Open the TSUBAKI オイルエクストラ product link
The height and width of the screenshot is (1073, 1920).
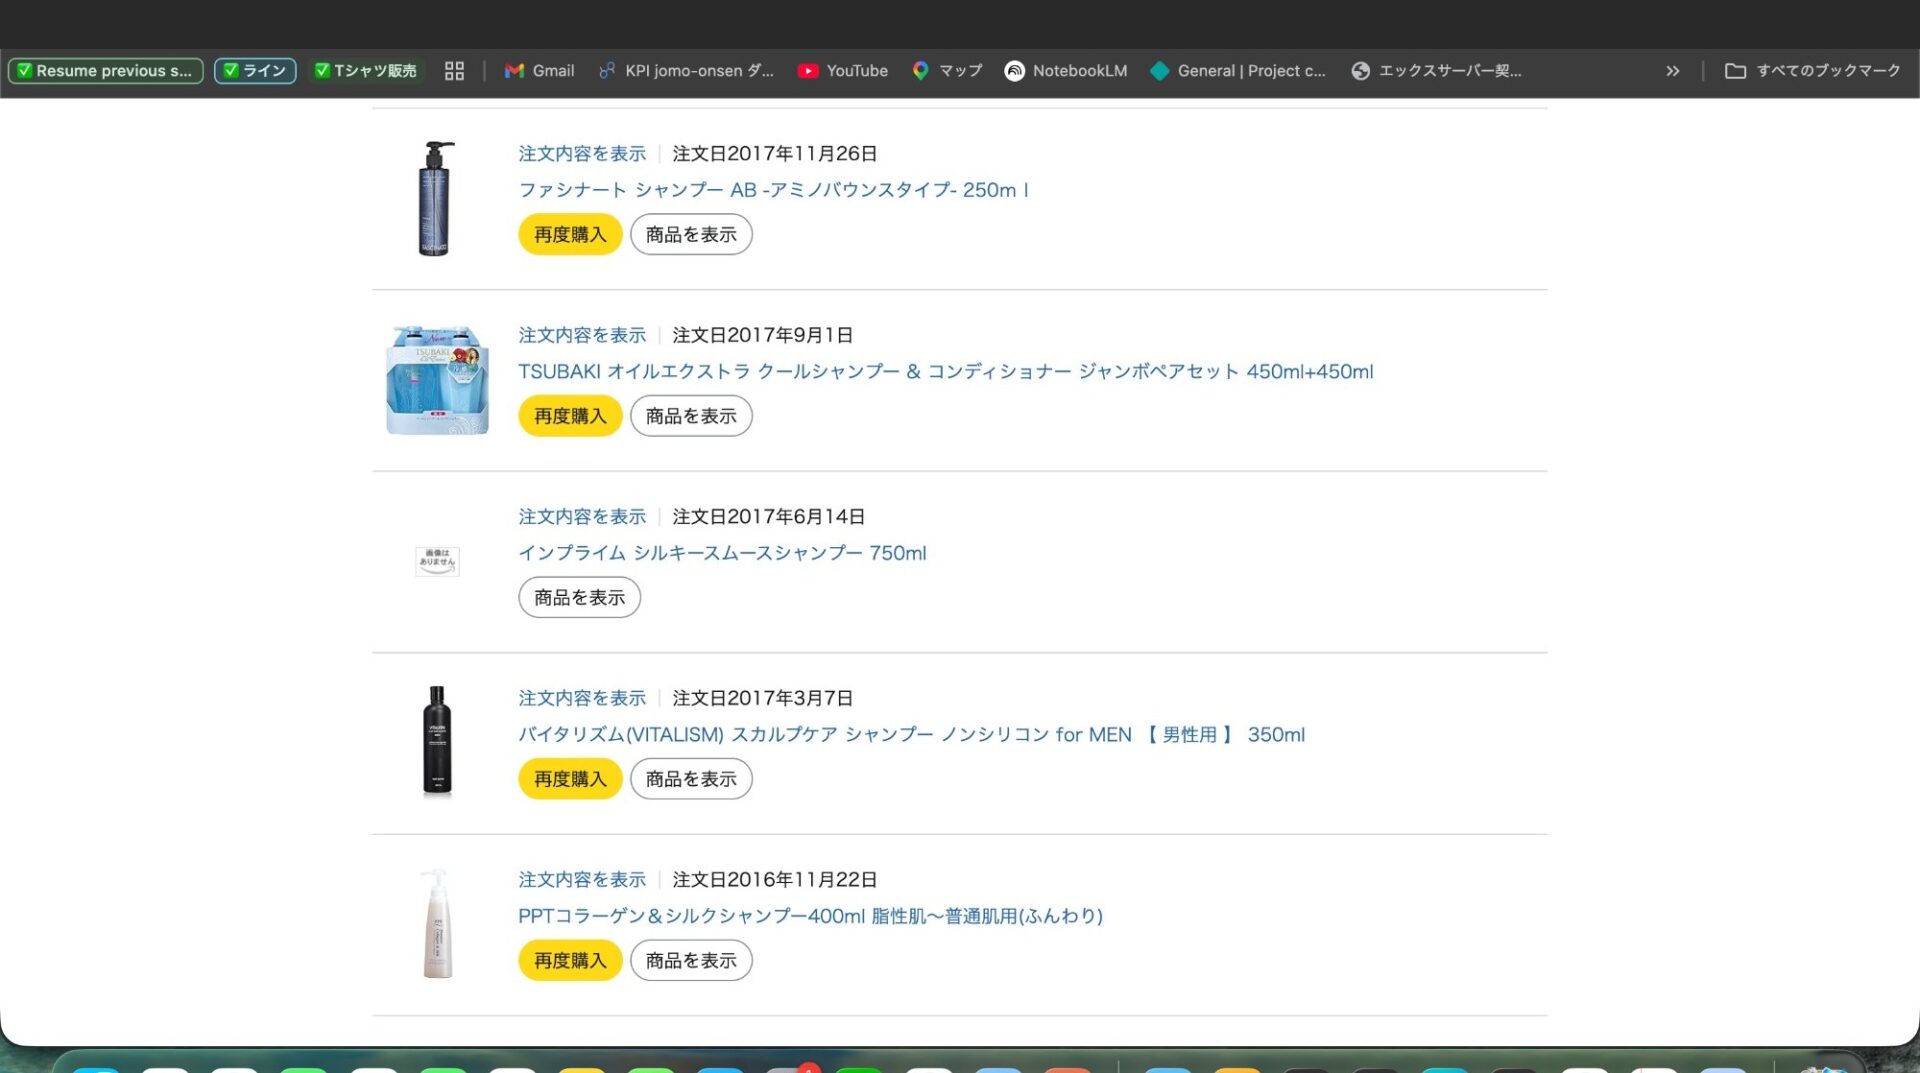click(x=946, y=372)
